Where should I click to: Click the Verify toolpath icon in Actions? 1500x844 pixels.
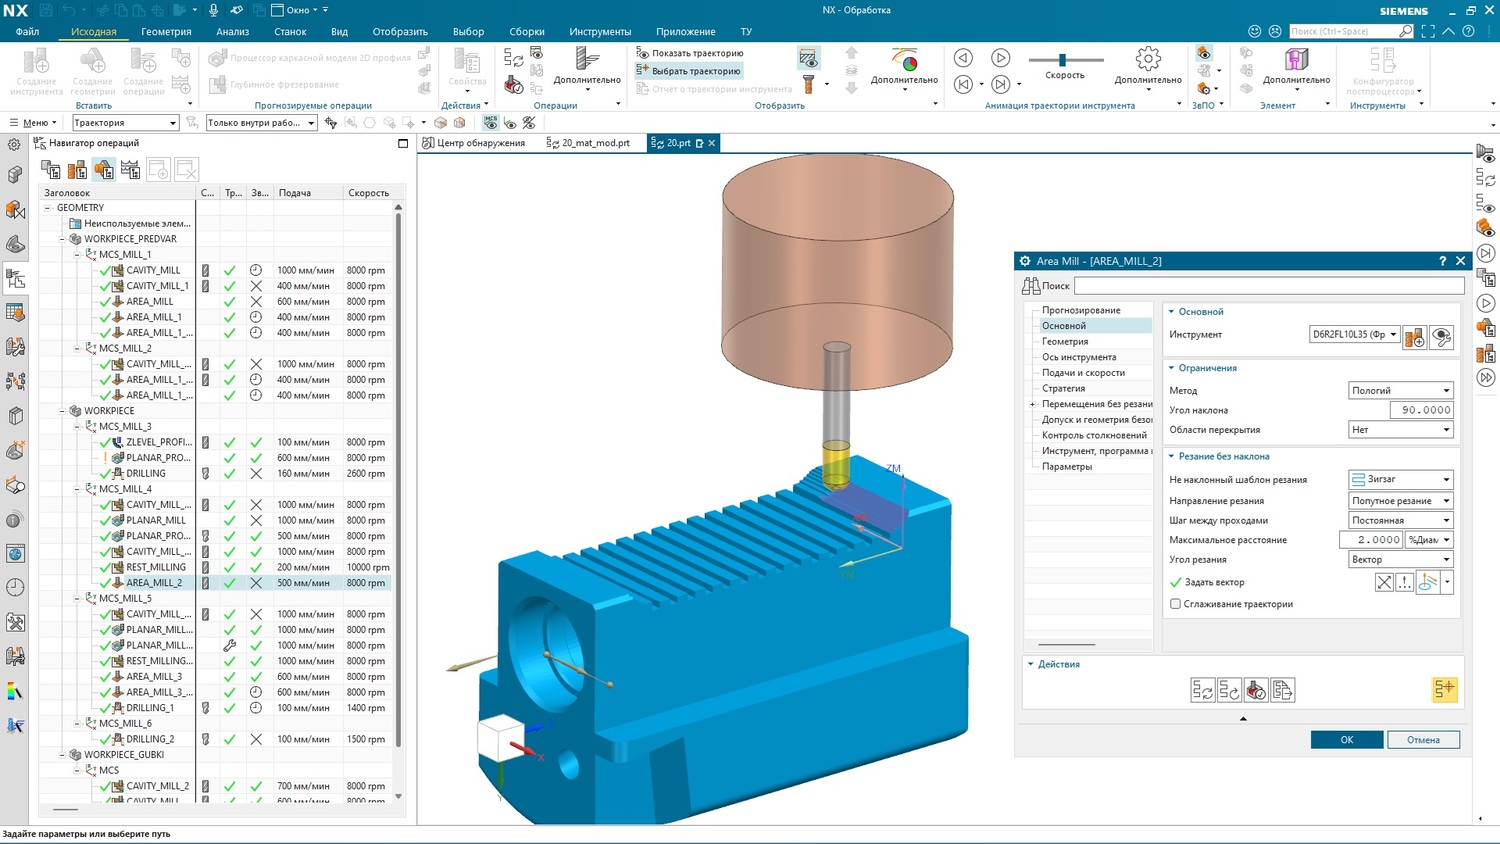[1256, 690]
